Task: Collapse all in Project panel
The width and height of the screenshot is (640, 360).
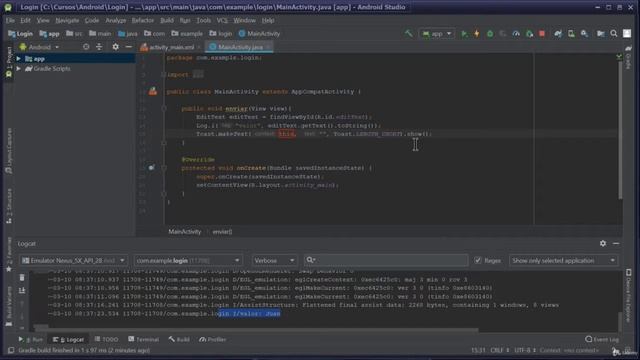Action: (x=99, y=47)
